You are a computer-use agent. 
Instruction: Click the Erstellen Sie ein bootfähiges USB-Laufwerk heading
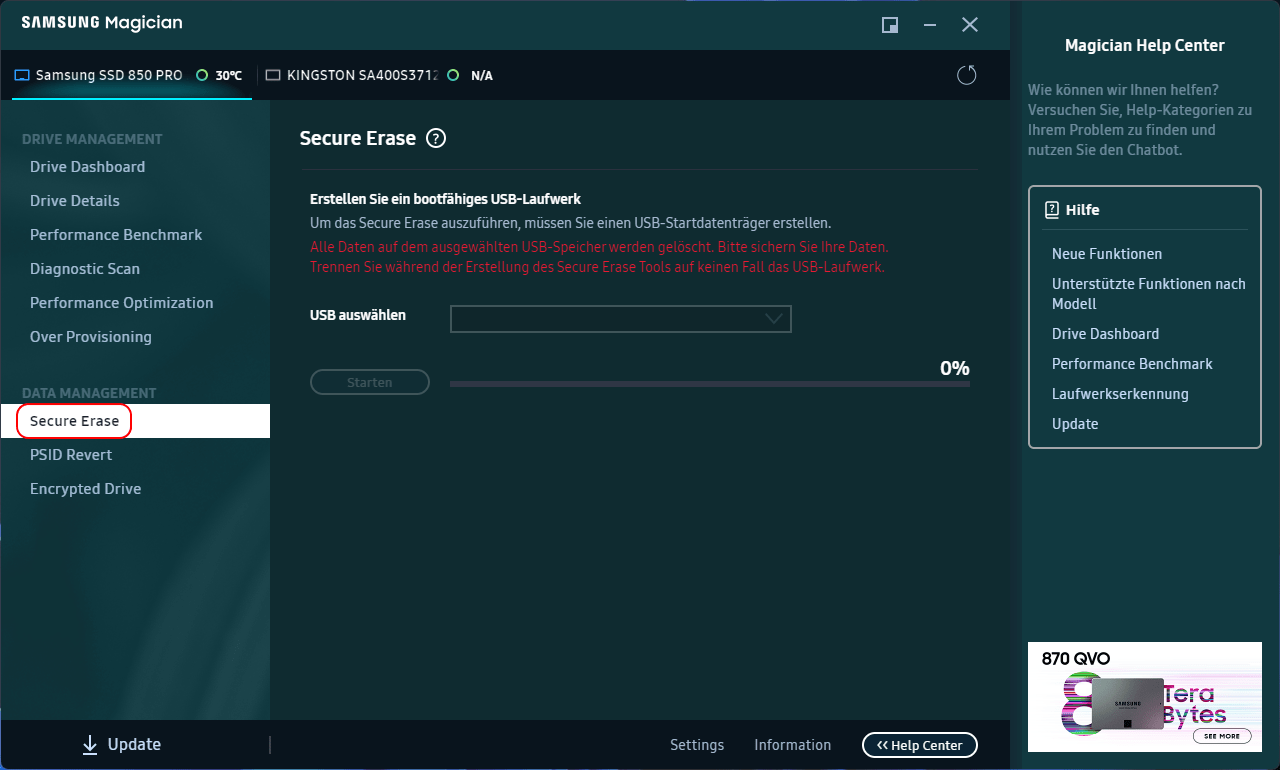[x=446, y=199]
